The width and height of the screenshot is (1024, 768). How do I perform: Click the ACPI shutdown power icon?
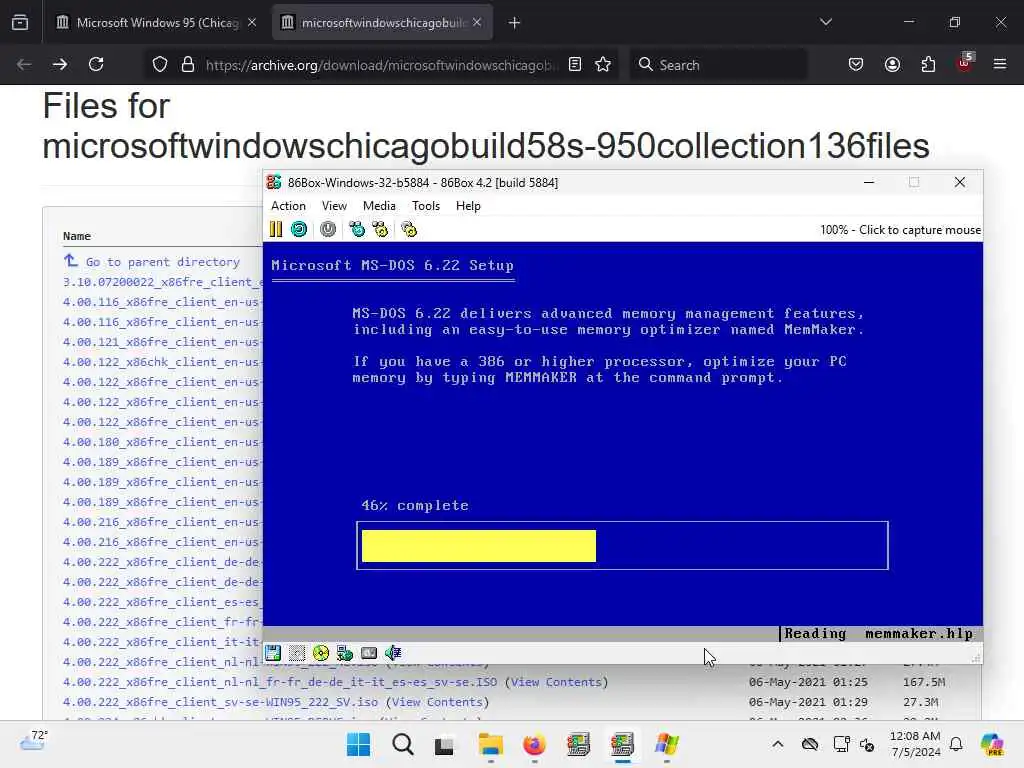point(328,229)
